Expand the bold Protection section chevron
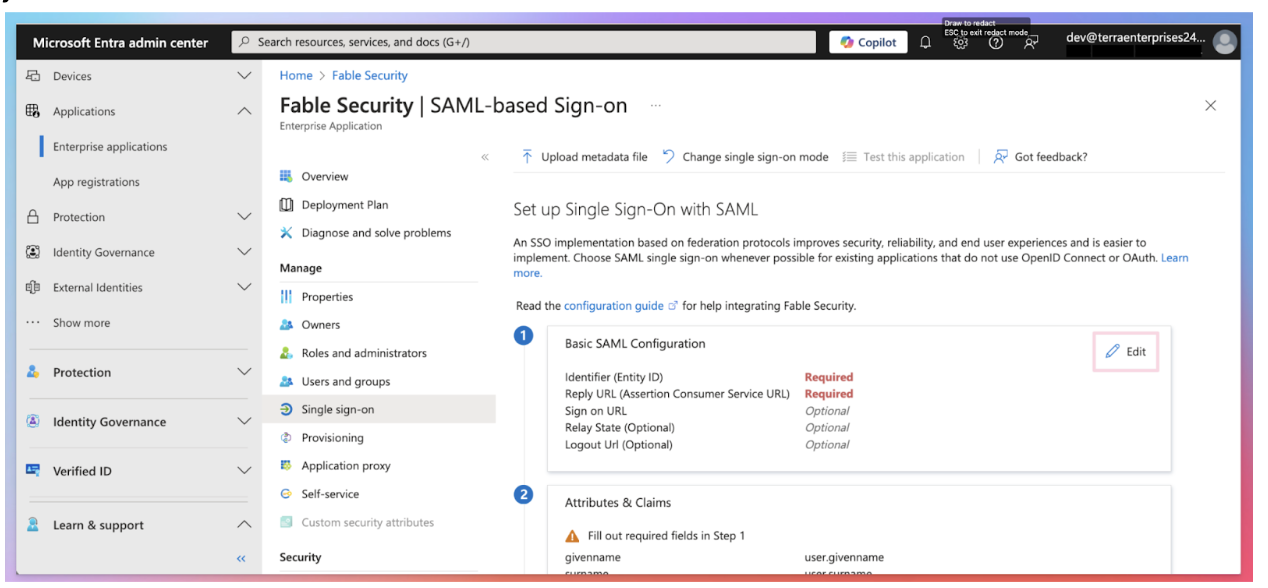The height and width of the screenshot is (588, 1268). pyautogui.click(x=243, y=372)
